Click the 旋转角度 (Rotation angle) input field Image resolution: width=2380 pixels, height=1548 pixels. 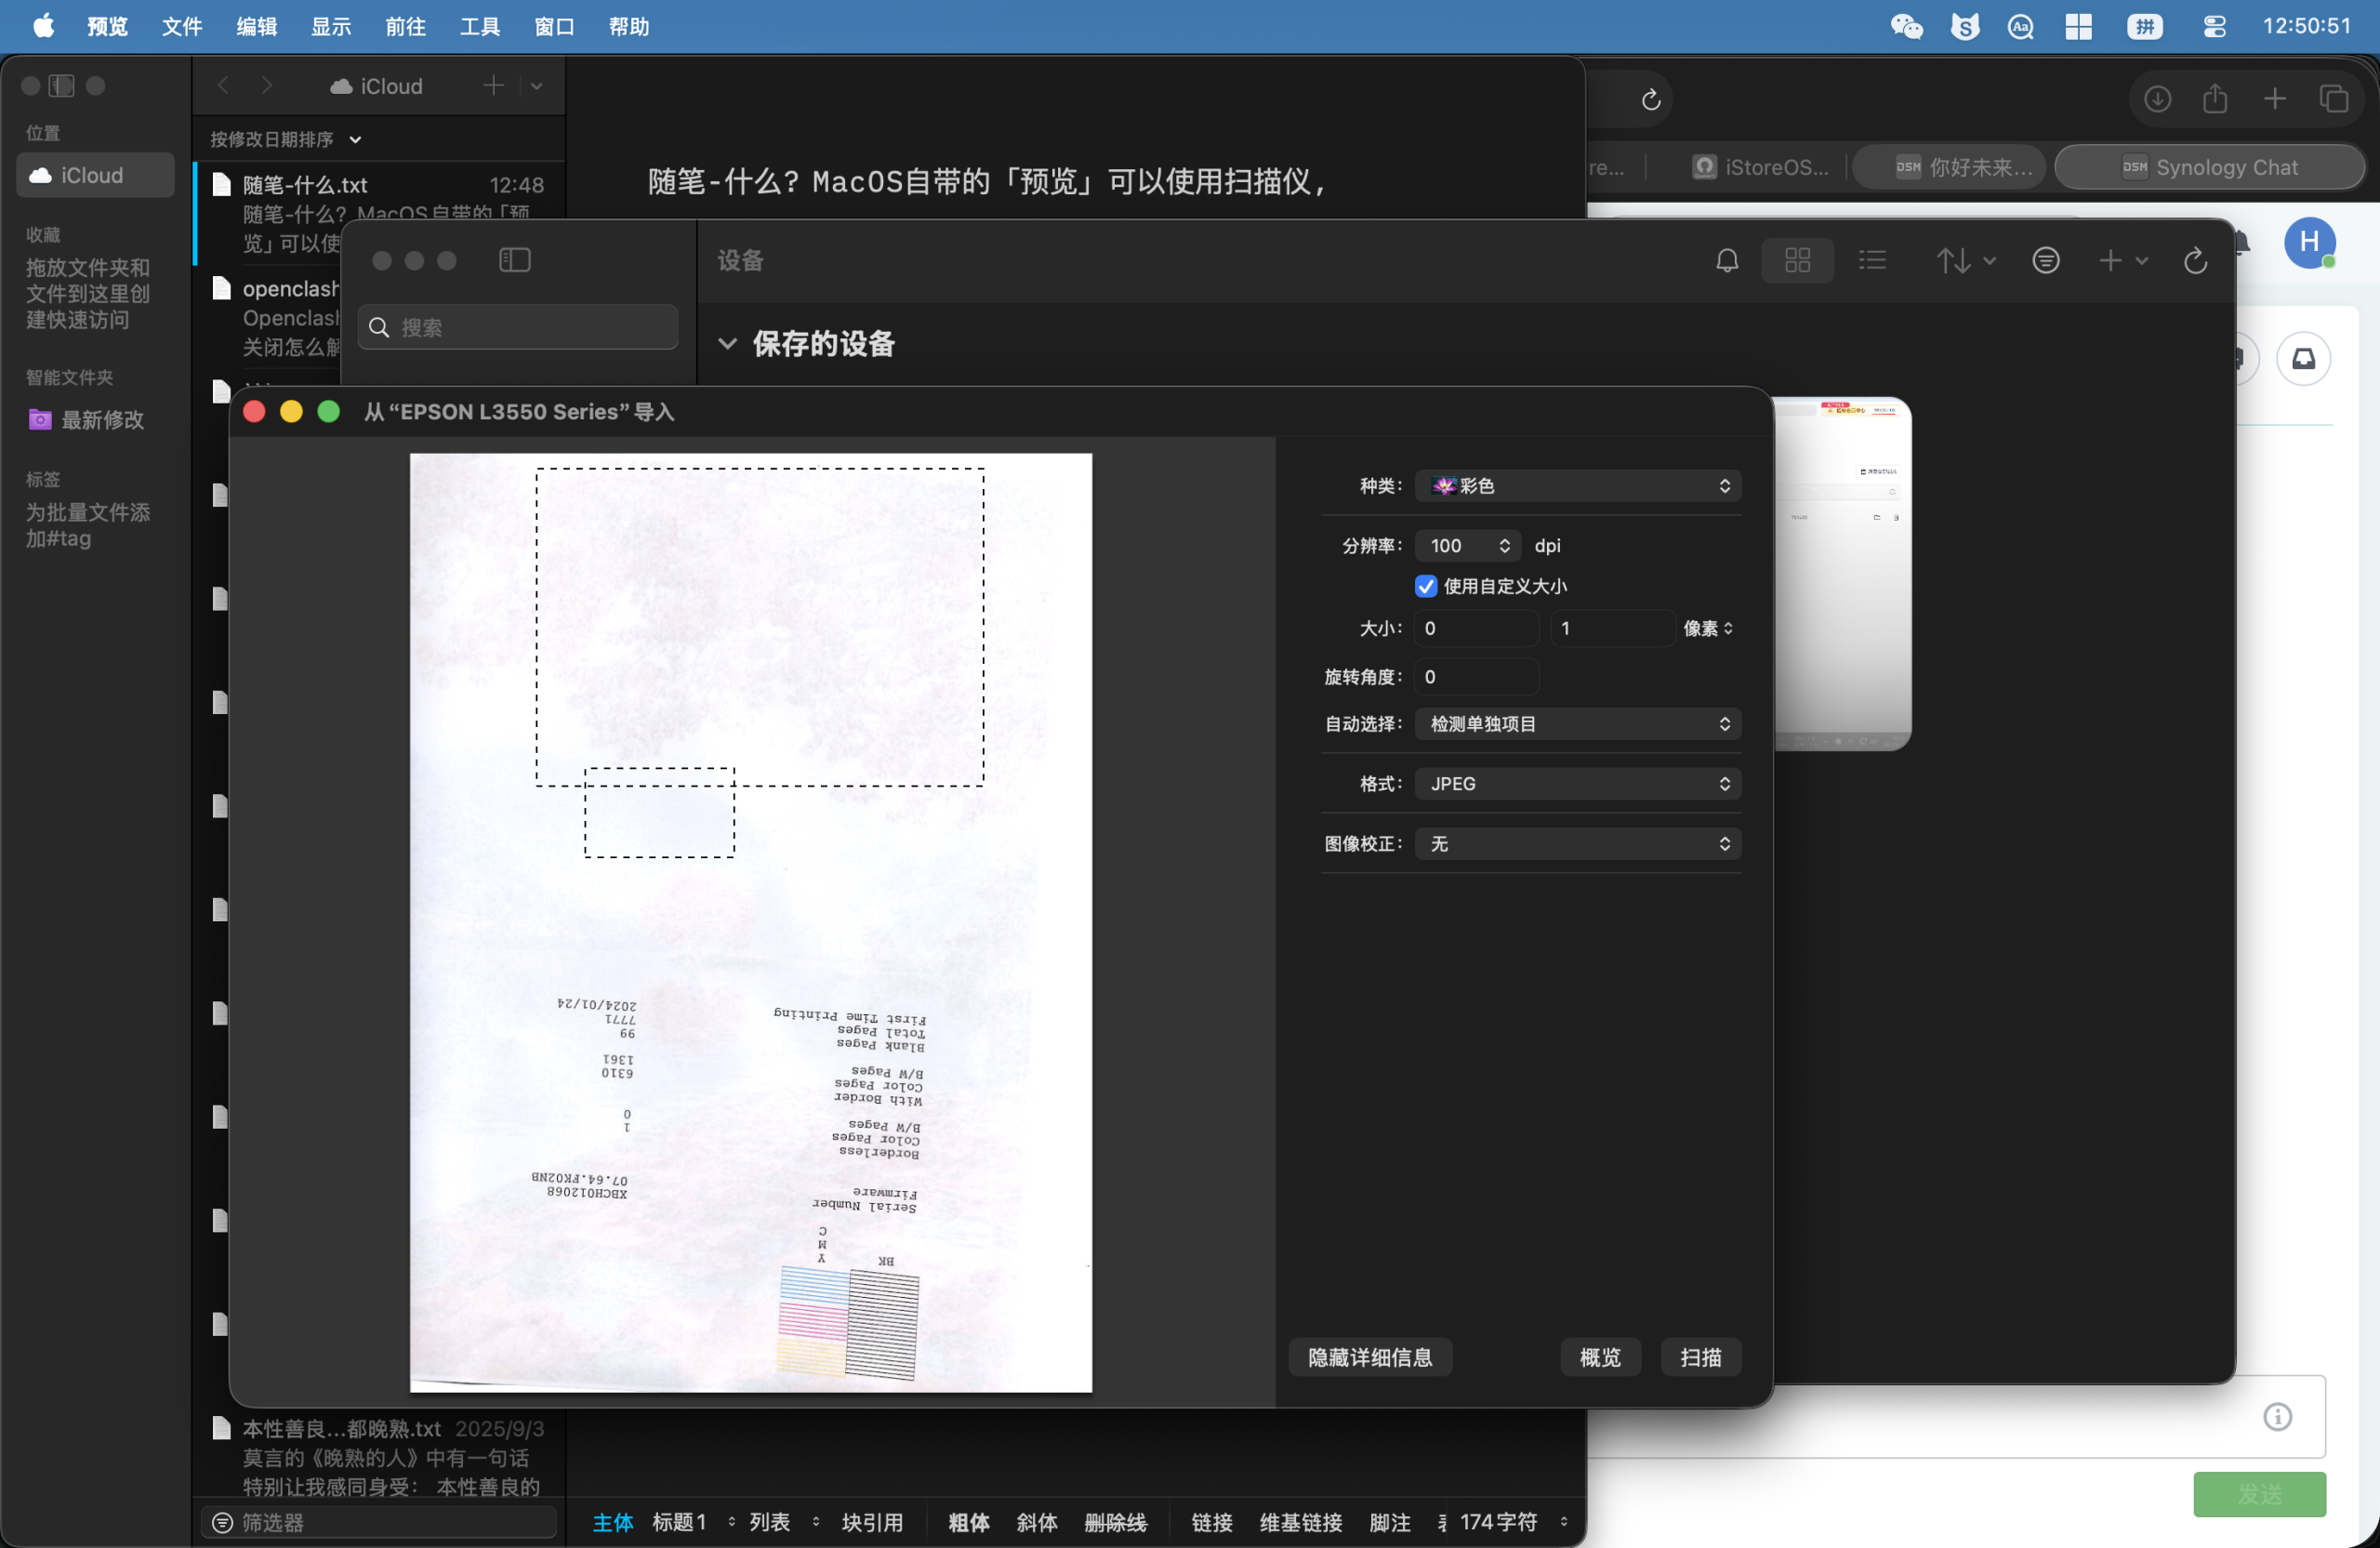tap(1476, 677)
